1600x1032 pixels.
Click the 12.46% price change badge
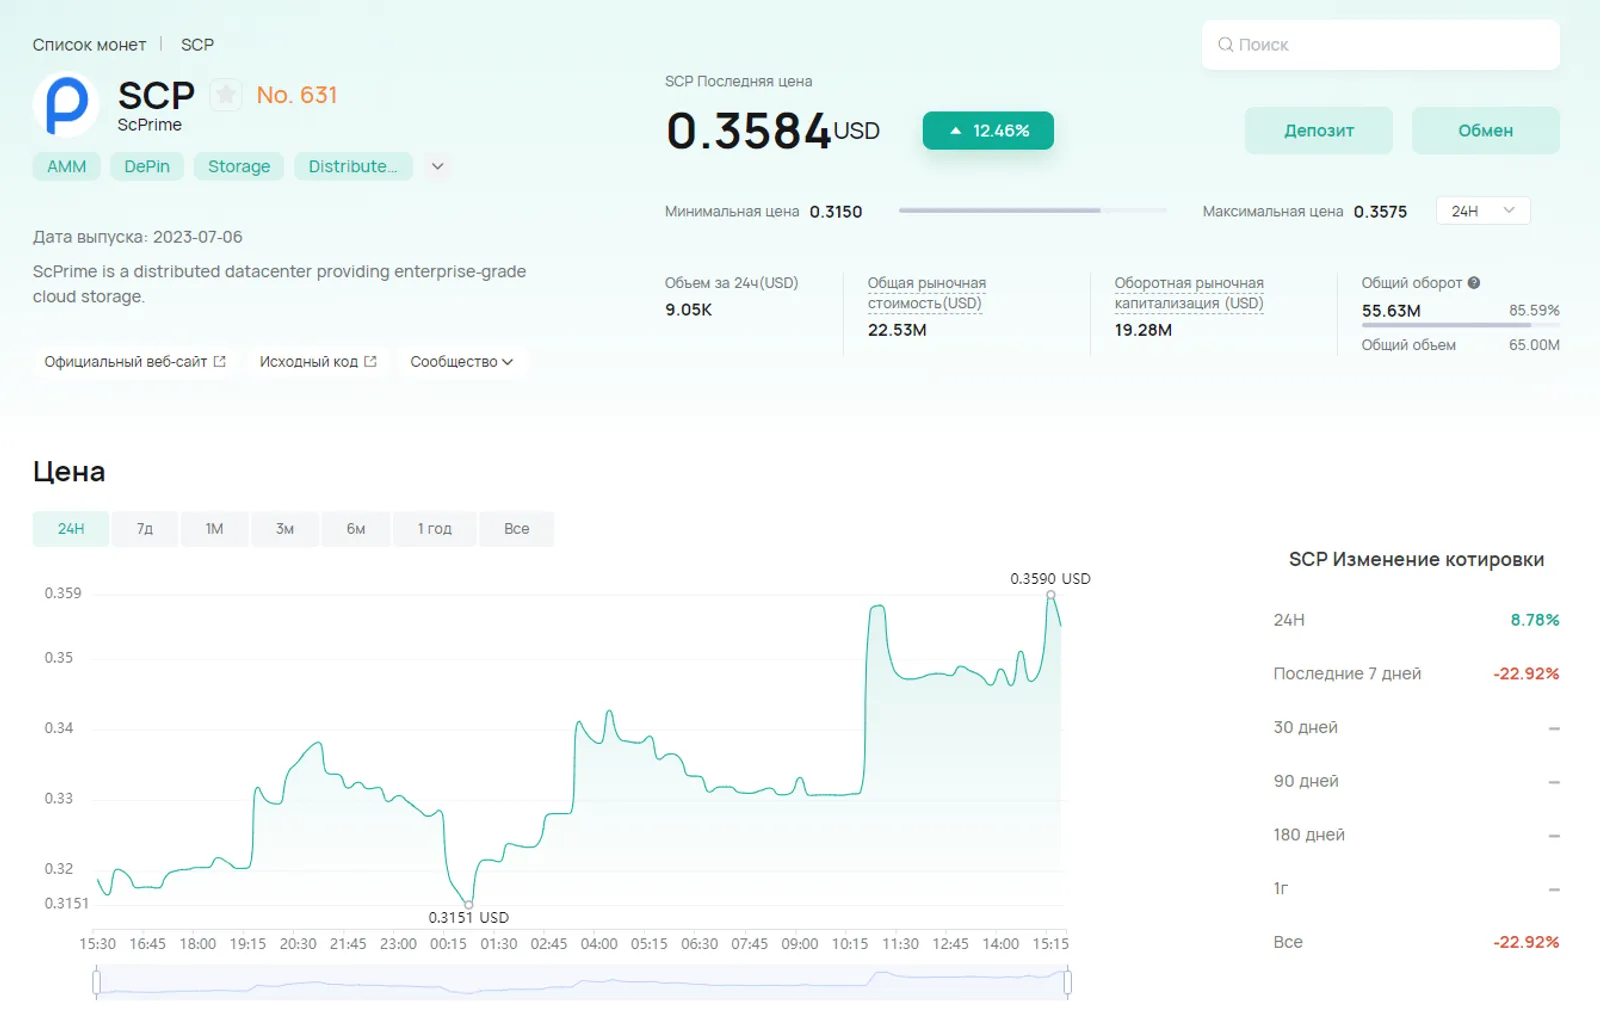[988, 130]
